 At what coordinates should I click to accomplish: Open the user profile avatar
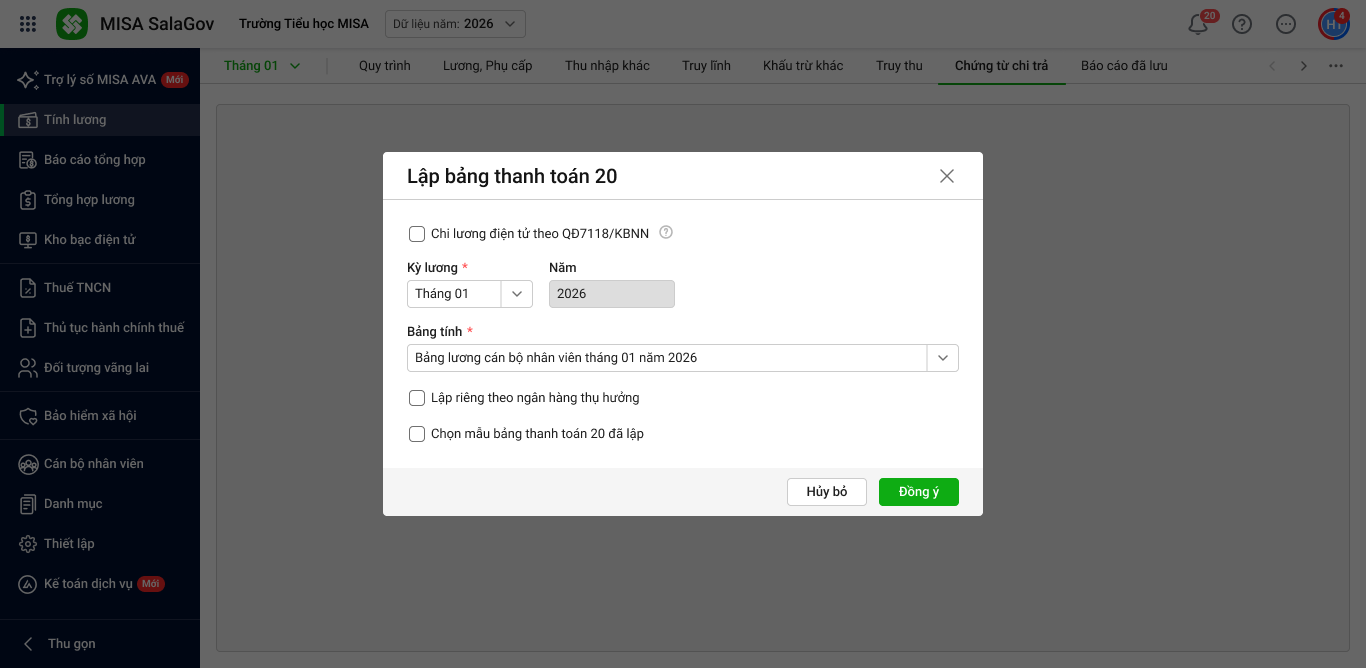click(x=1333, y=24)
